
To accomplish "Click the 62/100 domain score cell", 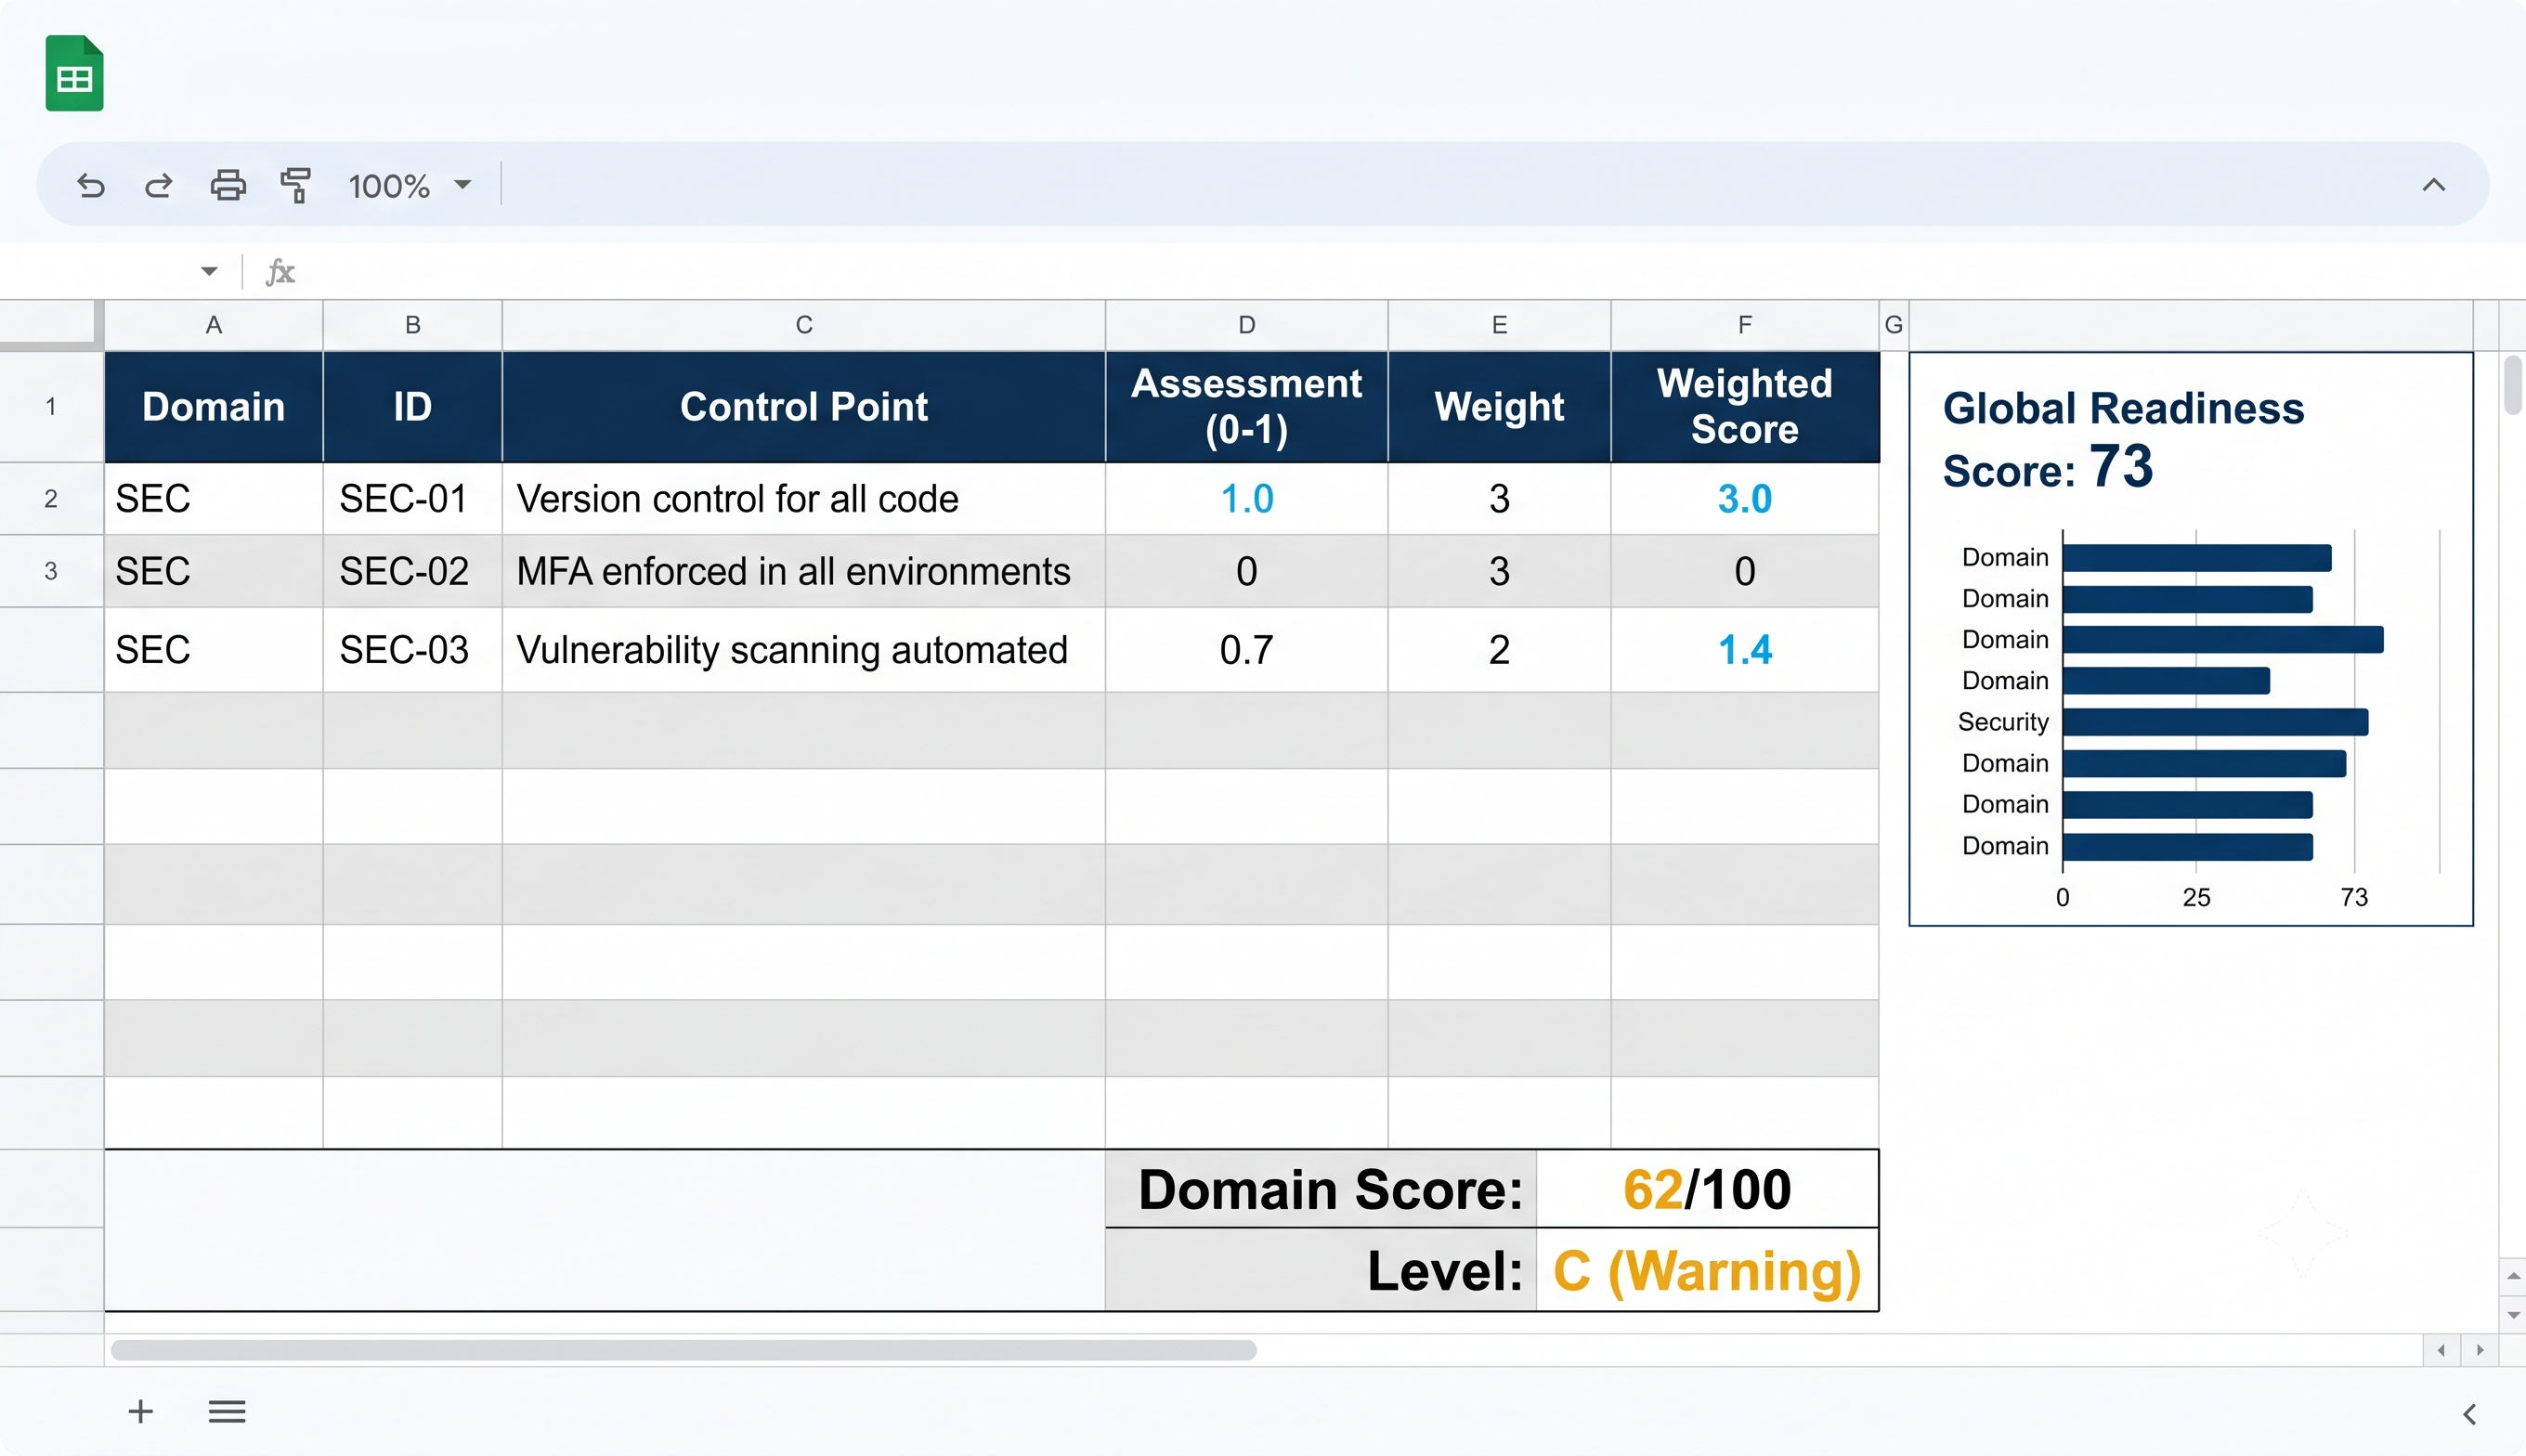I will pyautogui.click(x=1707, y=1189).
